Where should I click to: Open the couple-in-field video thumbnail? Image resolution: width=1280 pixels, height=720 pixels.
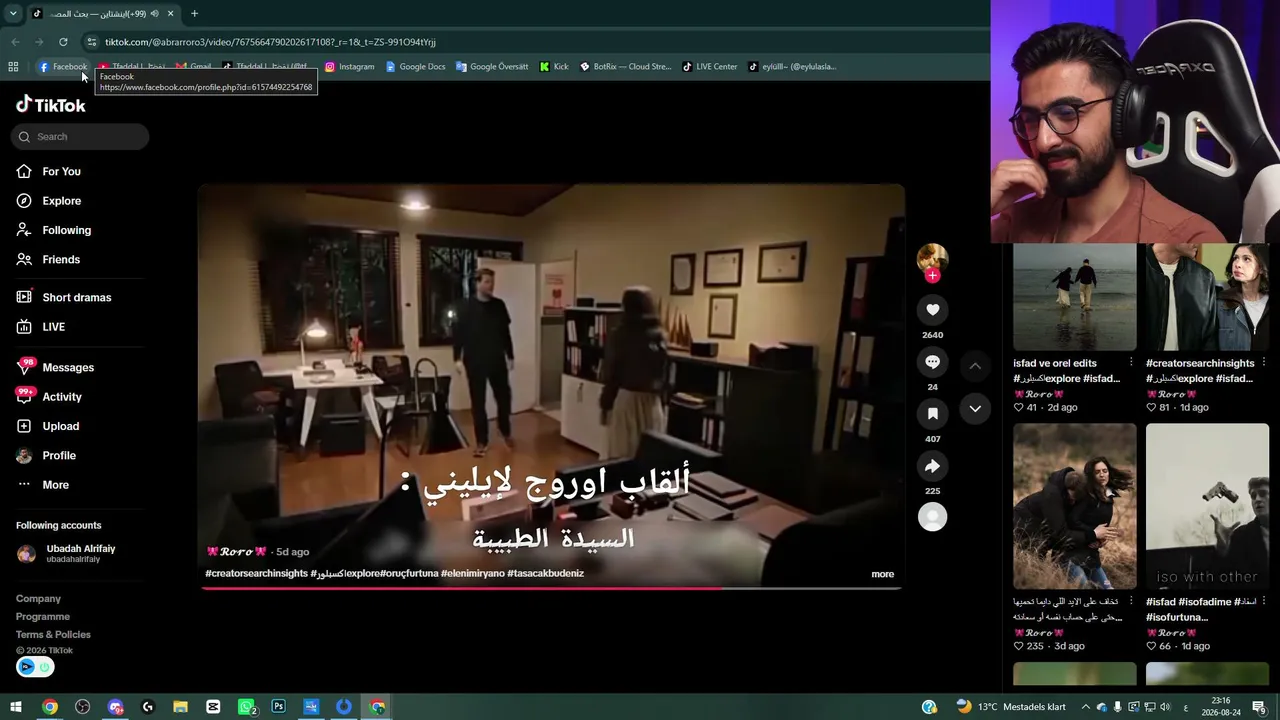pos(1075,506)
